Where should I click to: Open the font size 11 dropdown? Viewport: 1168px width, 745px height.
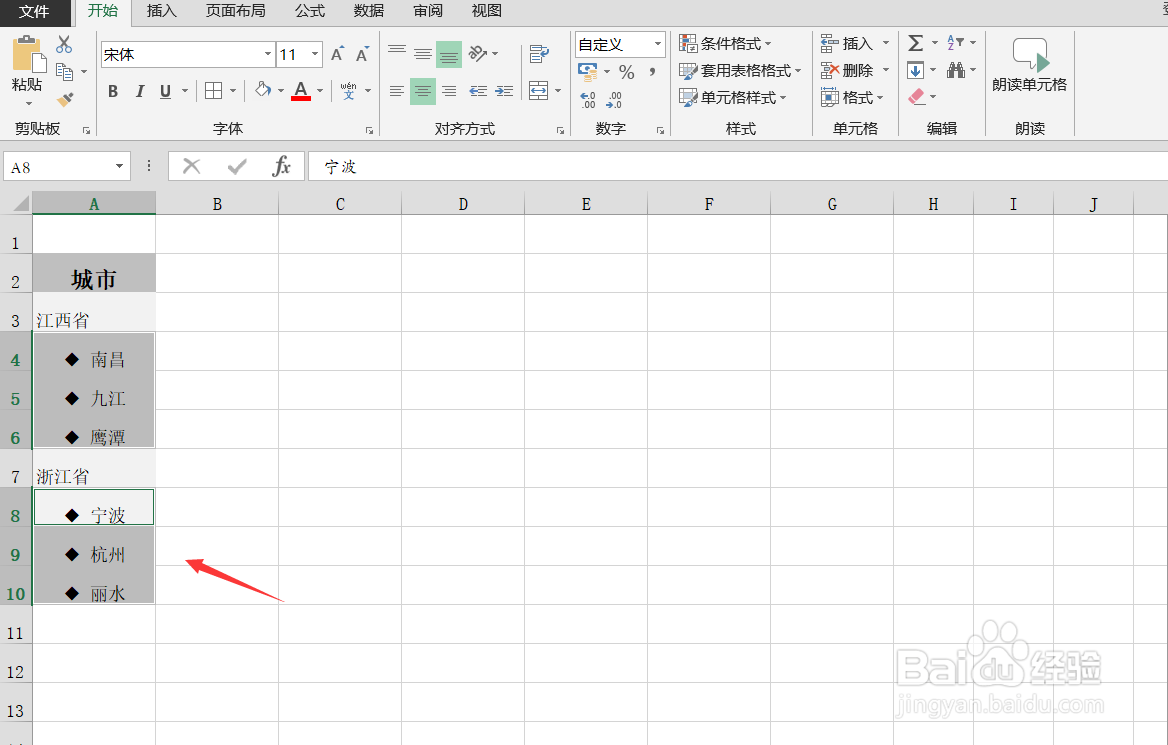(x=315, y=54)
